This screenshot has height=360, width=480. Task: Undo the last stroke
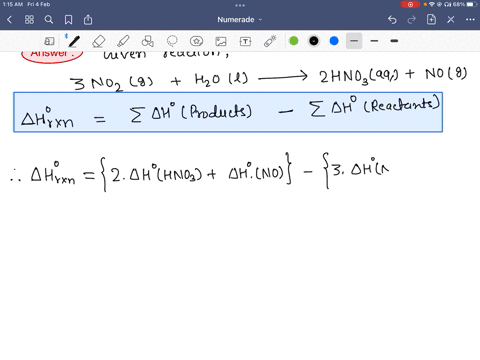392,20
